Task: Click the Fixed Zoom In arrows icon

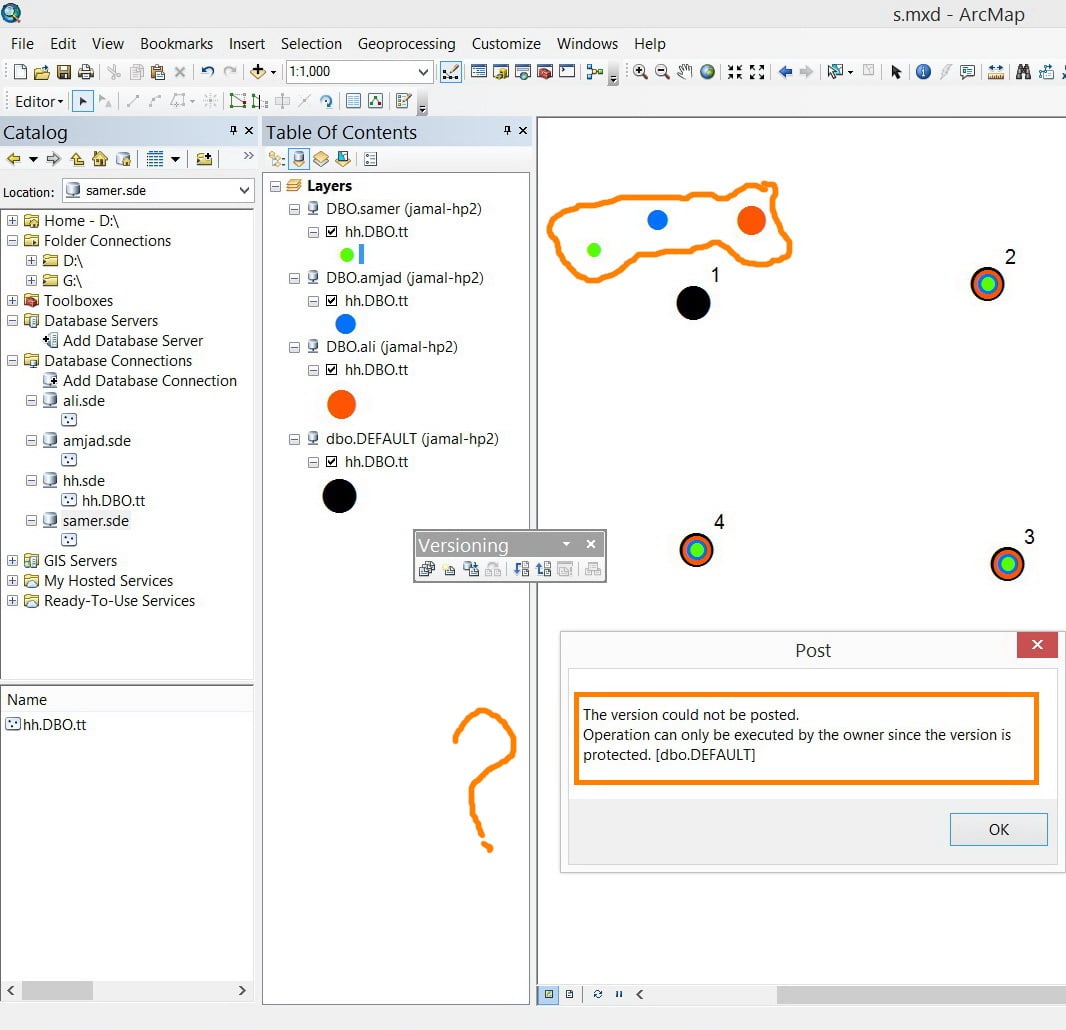Action: [734, 71]
